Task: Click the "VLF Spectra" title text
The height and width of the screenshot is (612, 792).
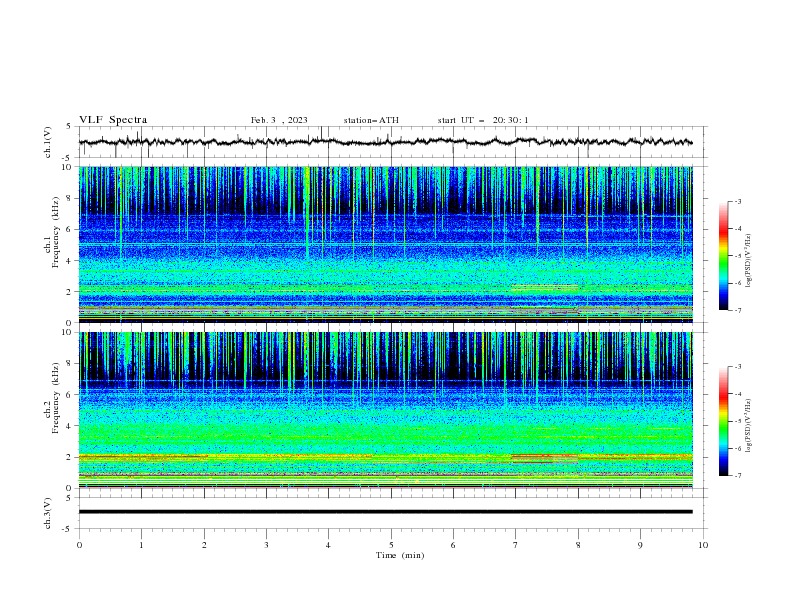Action: coord(113,120)
